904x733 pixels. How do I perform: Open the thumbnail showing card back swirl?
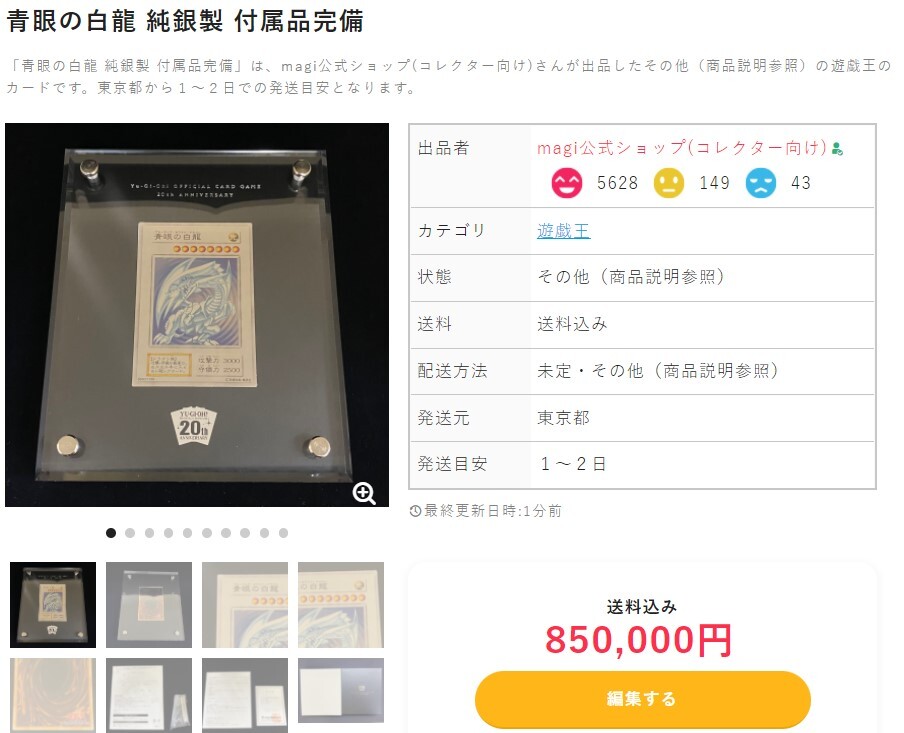point(53,696)
